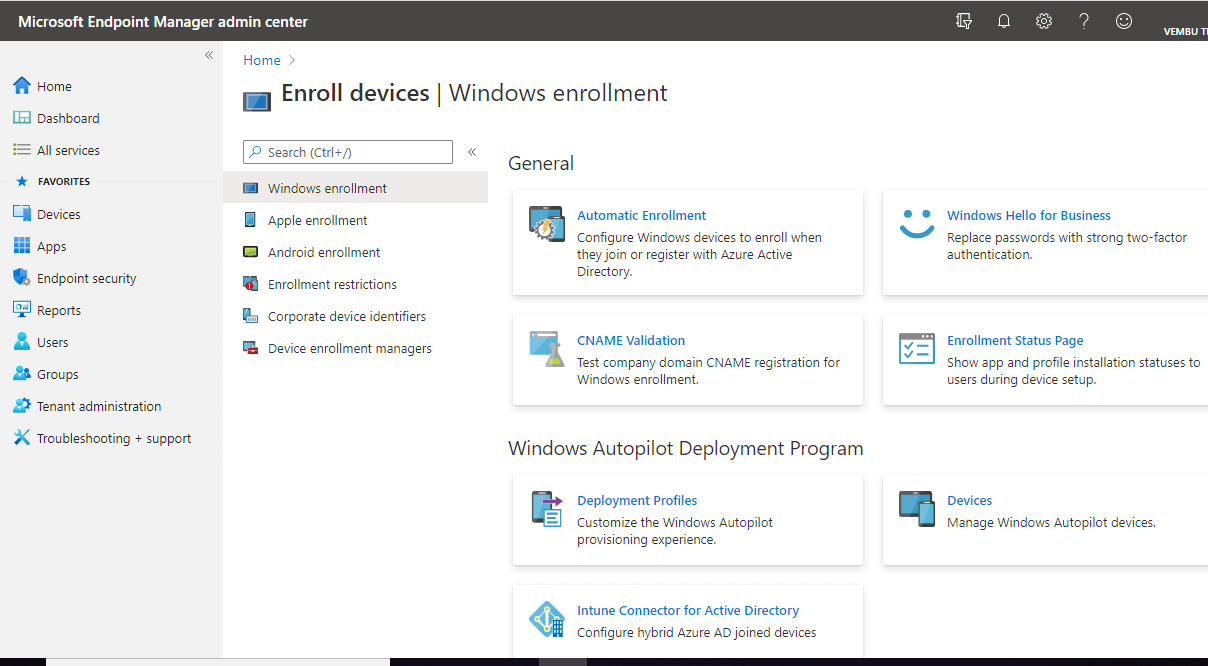Click the Intune Connector card icon
Screen dimensions: 1208x666
click(x=547, y=620)
